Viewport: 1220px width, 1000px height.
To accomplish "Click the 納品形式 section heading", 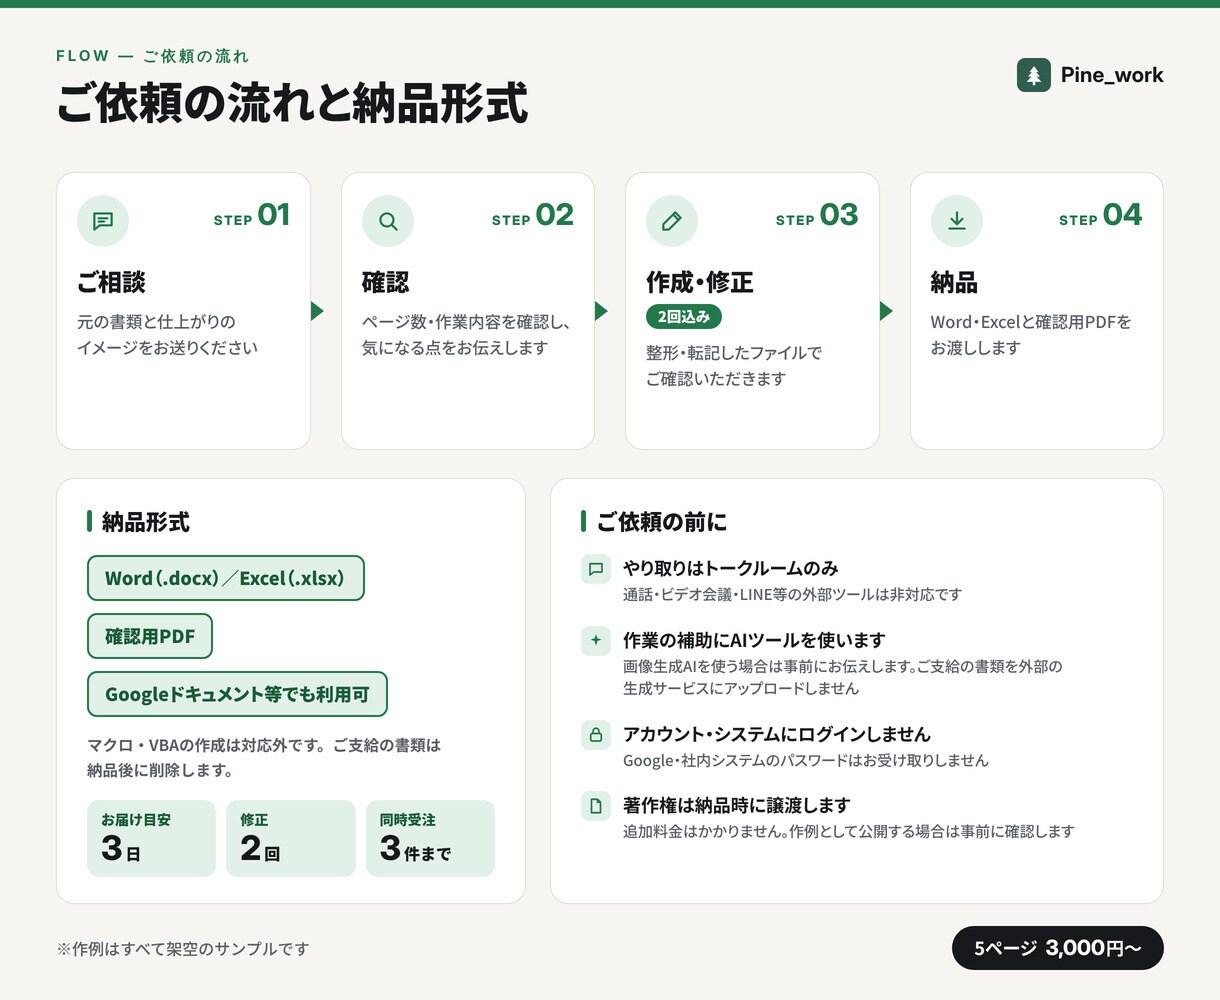I will (146, 522).
